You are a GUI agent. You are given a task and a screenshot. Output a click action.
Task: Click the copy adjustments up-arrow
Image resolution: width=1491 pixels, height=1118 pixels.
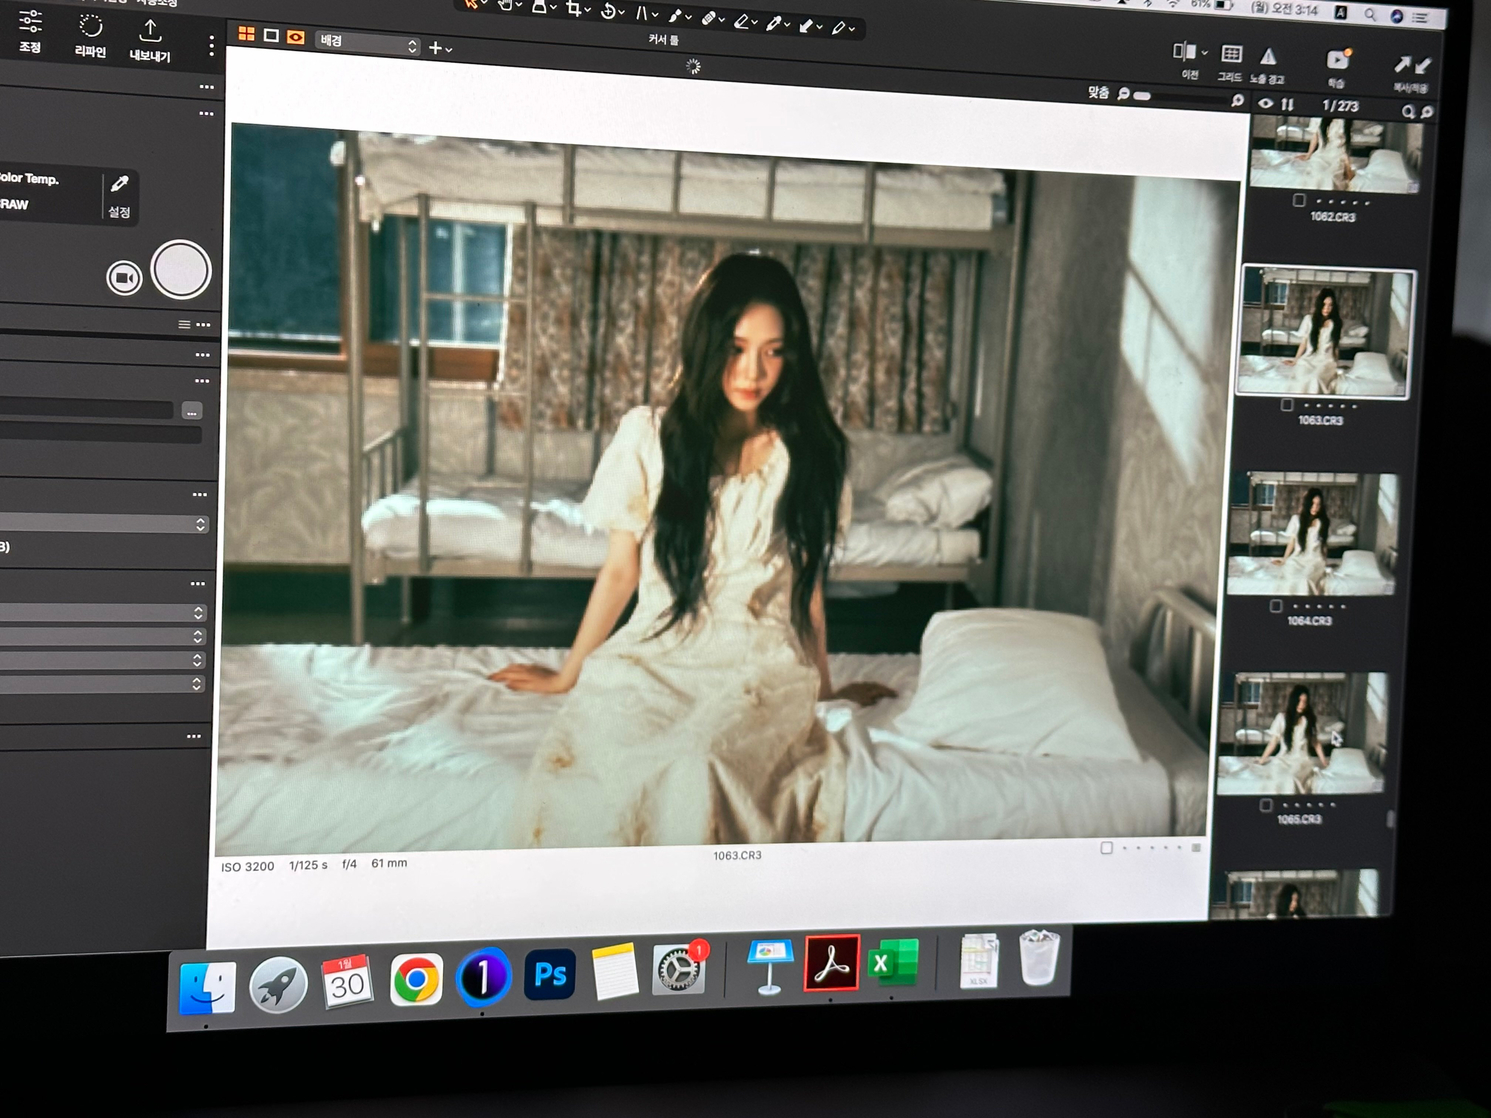click(1402, 65)
